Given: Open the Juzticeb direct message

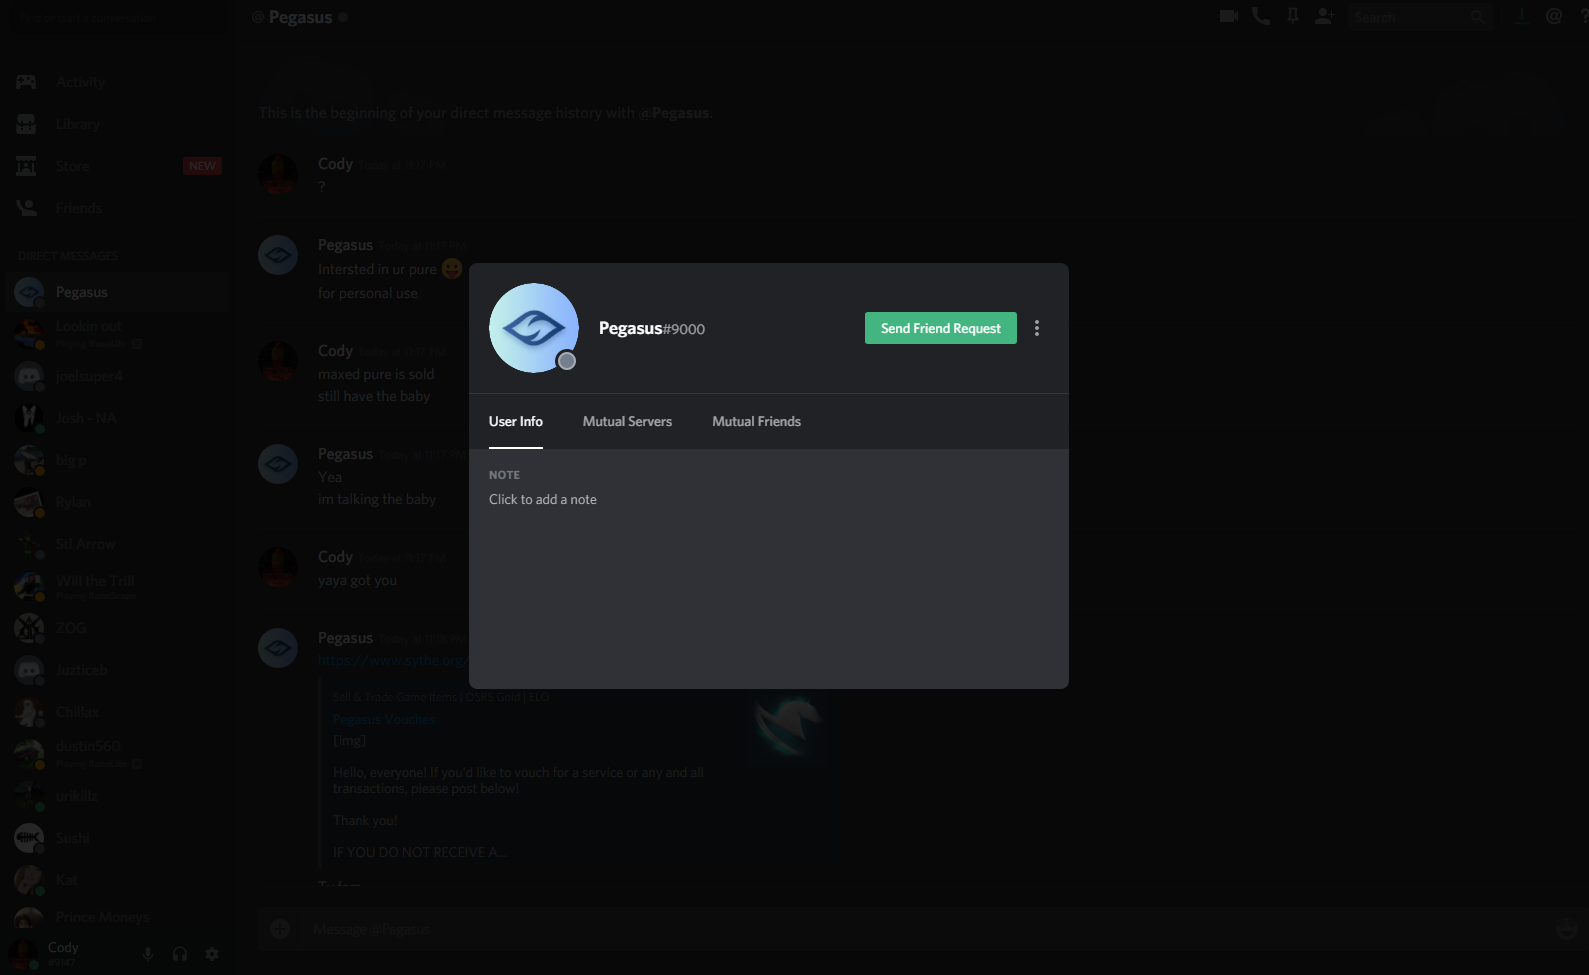Looking at the screenshot, I should (118, 670).
